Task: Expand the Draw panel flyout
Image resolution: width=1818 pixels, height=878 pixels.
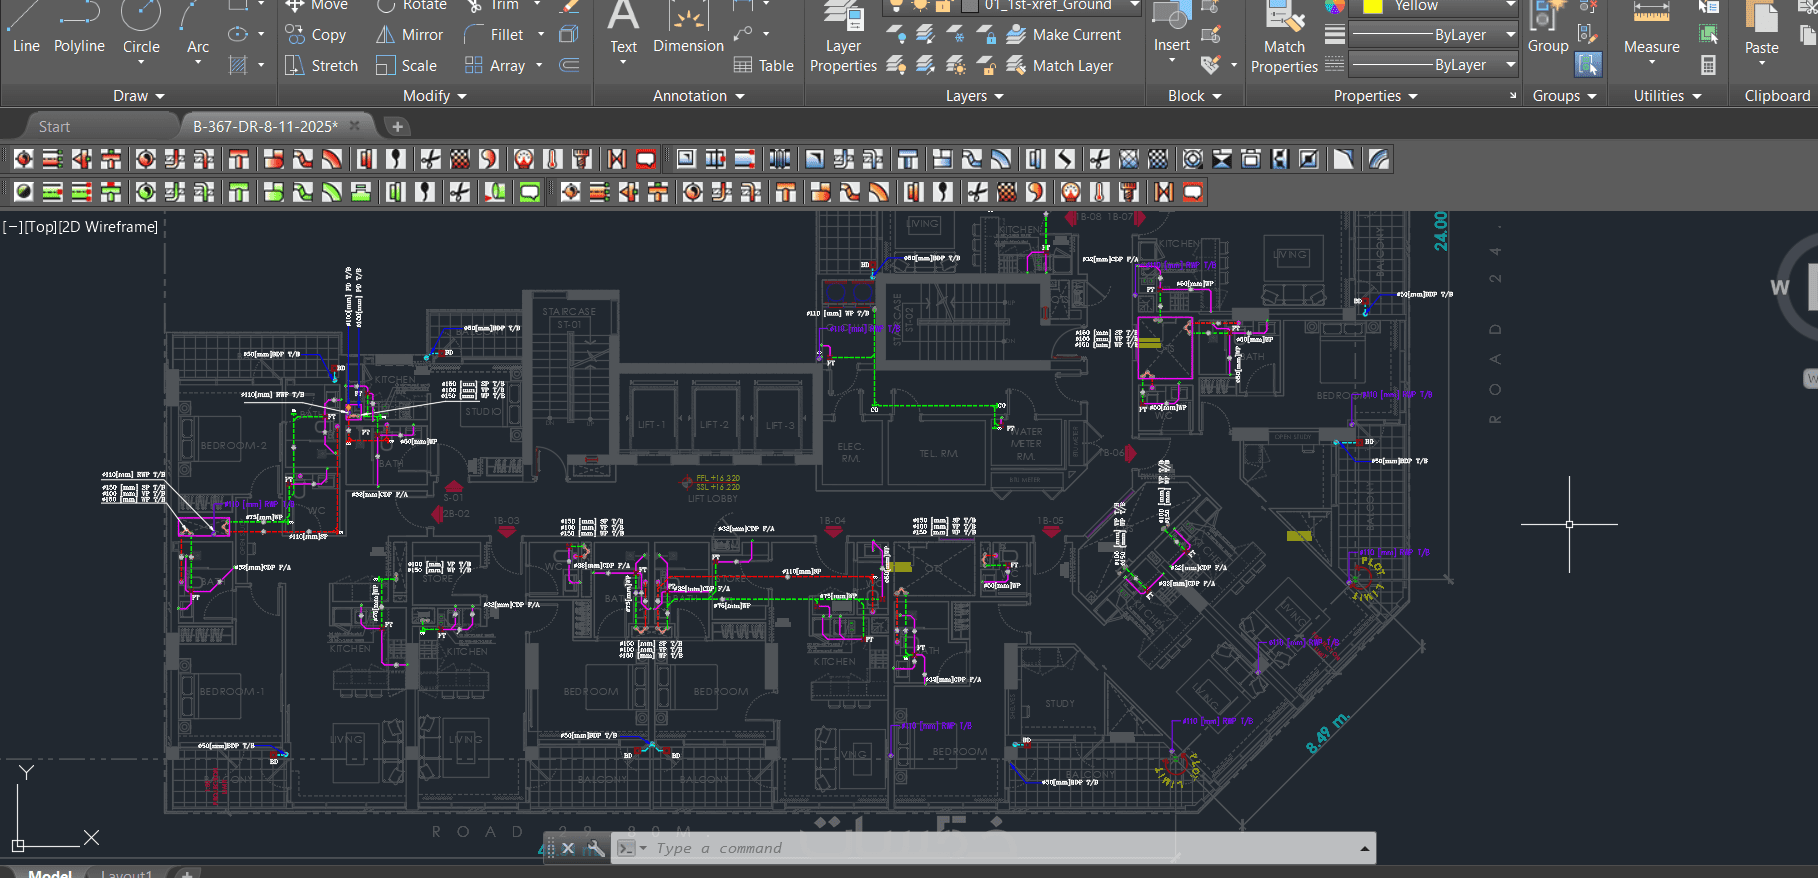Action: click(138, 96)
